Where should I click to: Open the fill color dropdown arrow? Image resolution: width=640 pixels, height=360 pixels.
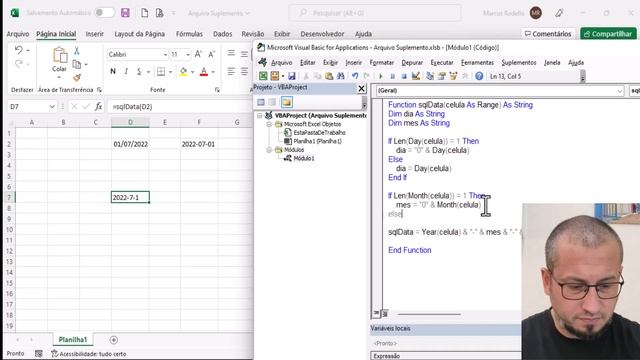click(192, 72)
